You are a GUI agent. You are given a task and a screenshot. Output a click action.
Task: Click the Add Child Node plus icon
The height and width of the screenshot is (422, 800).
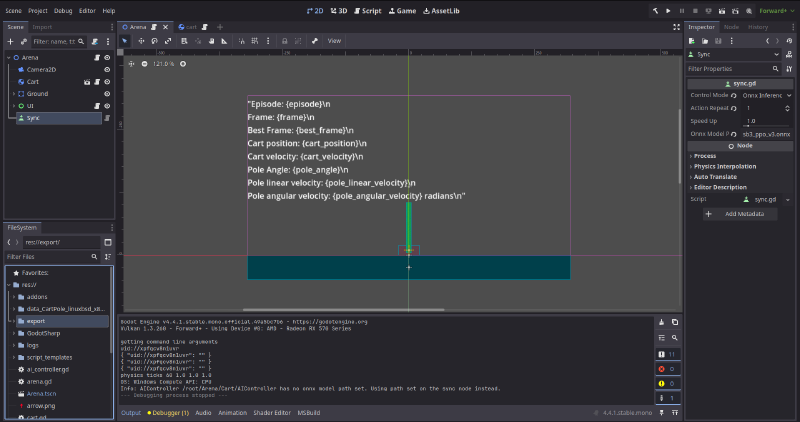tap(10, 41)
